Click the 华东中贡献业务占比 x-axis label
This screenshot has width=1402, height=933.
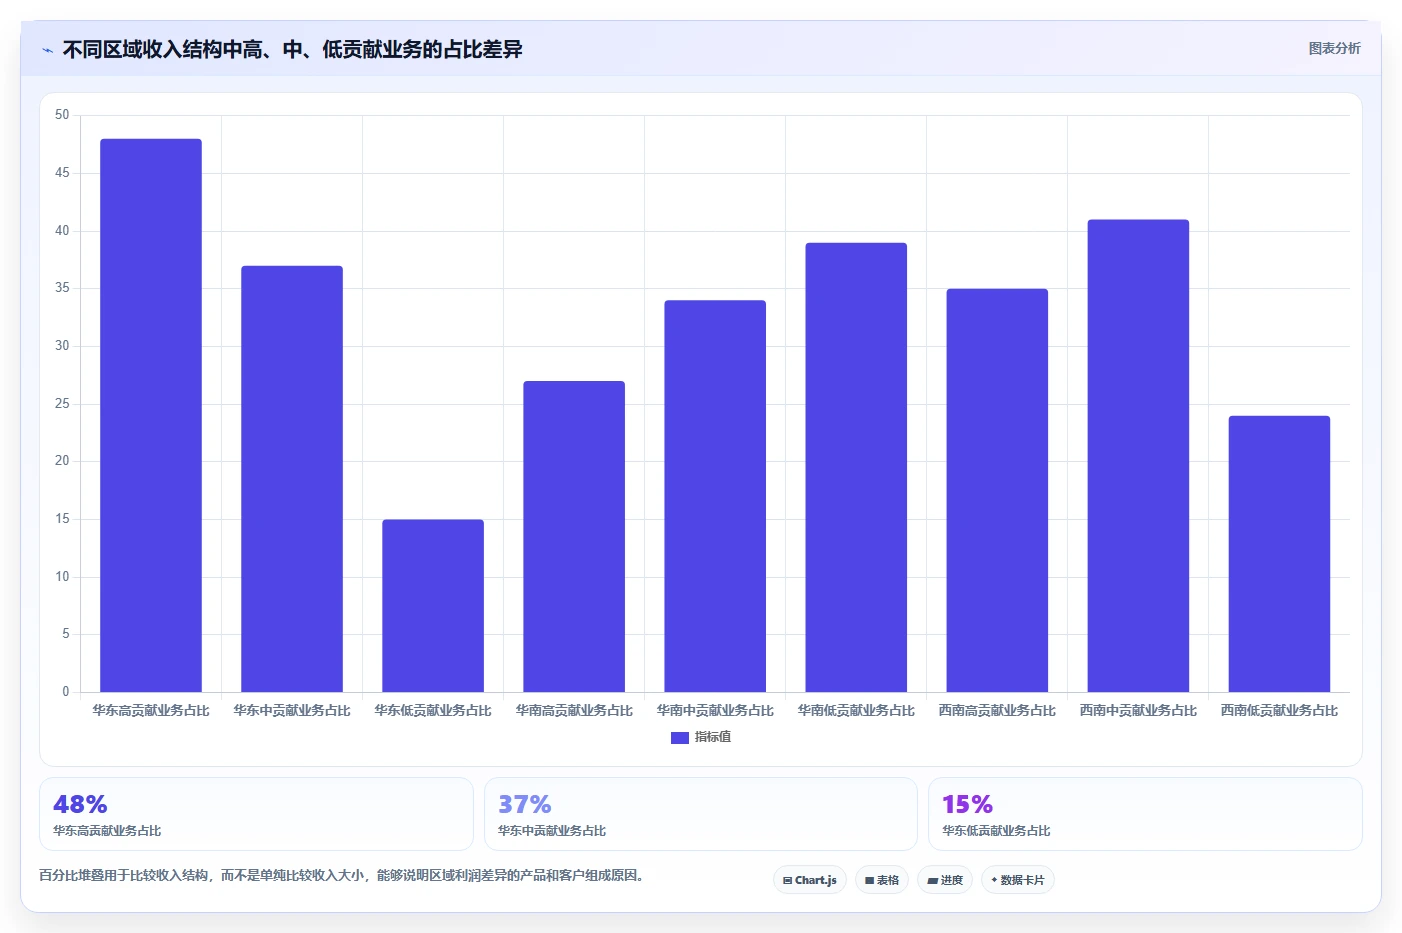click(x=292, y=711)
